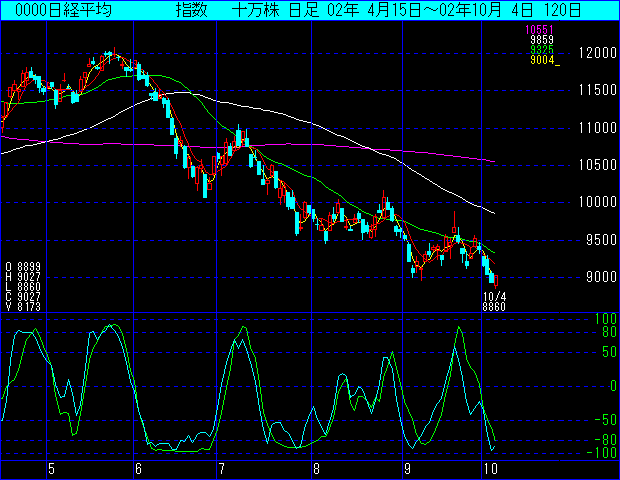Click the 12000 price axis label
620x480 pixels.
597,53
